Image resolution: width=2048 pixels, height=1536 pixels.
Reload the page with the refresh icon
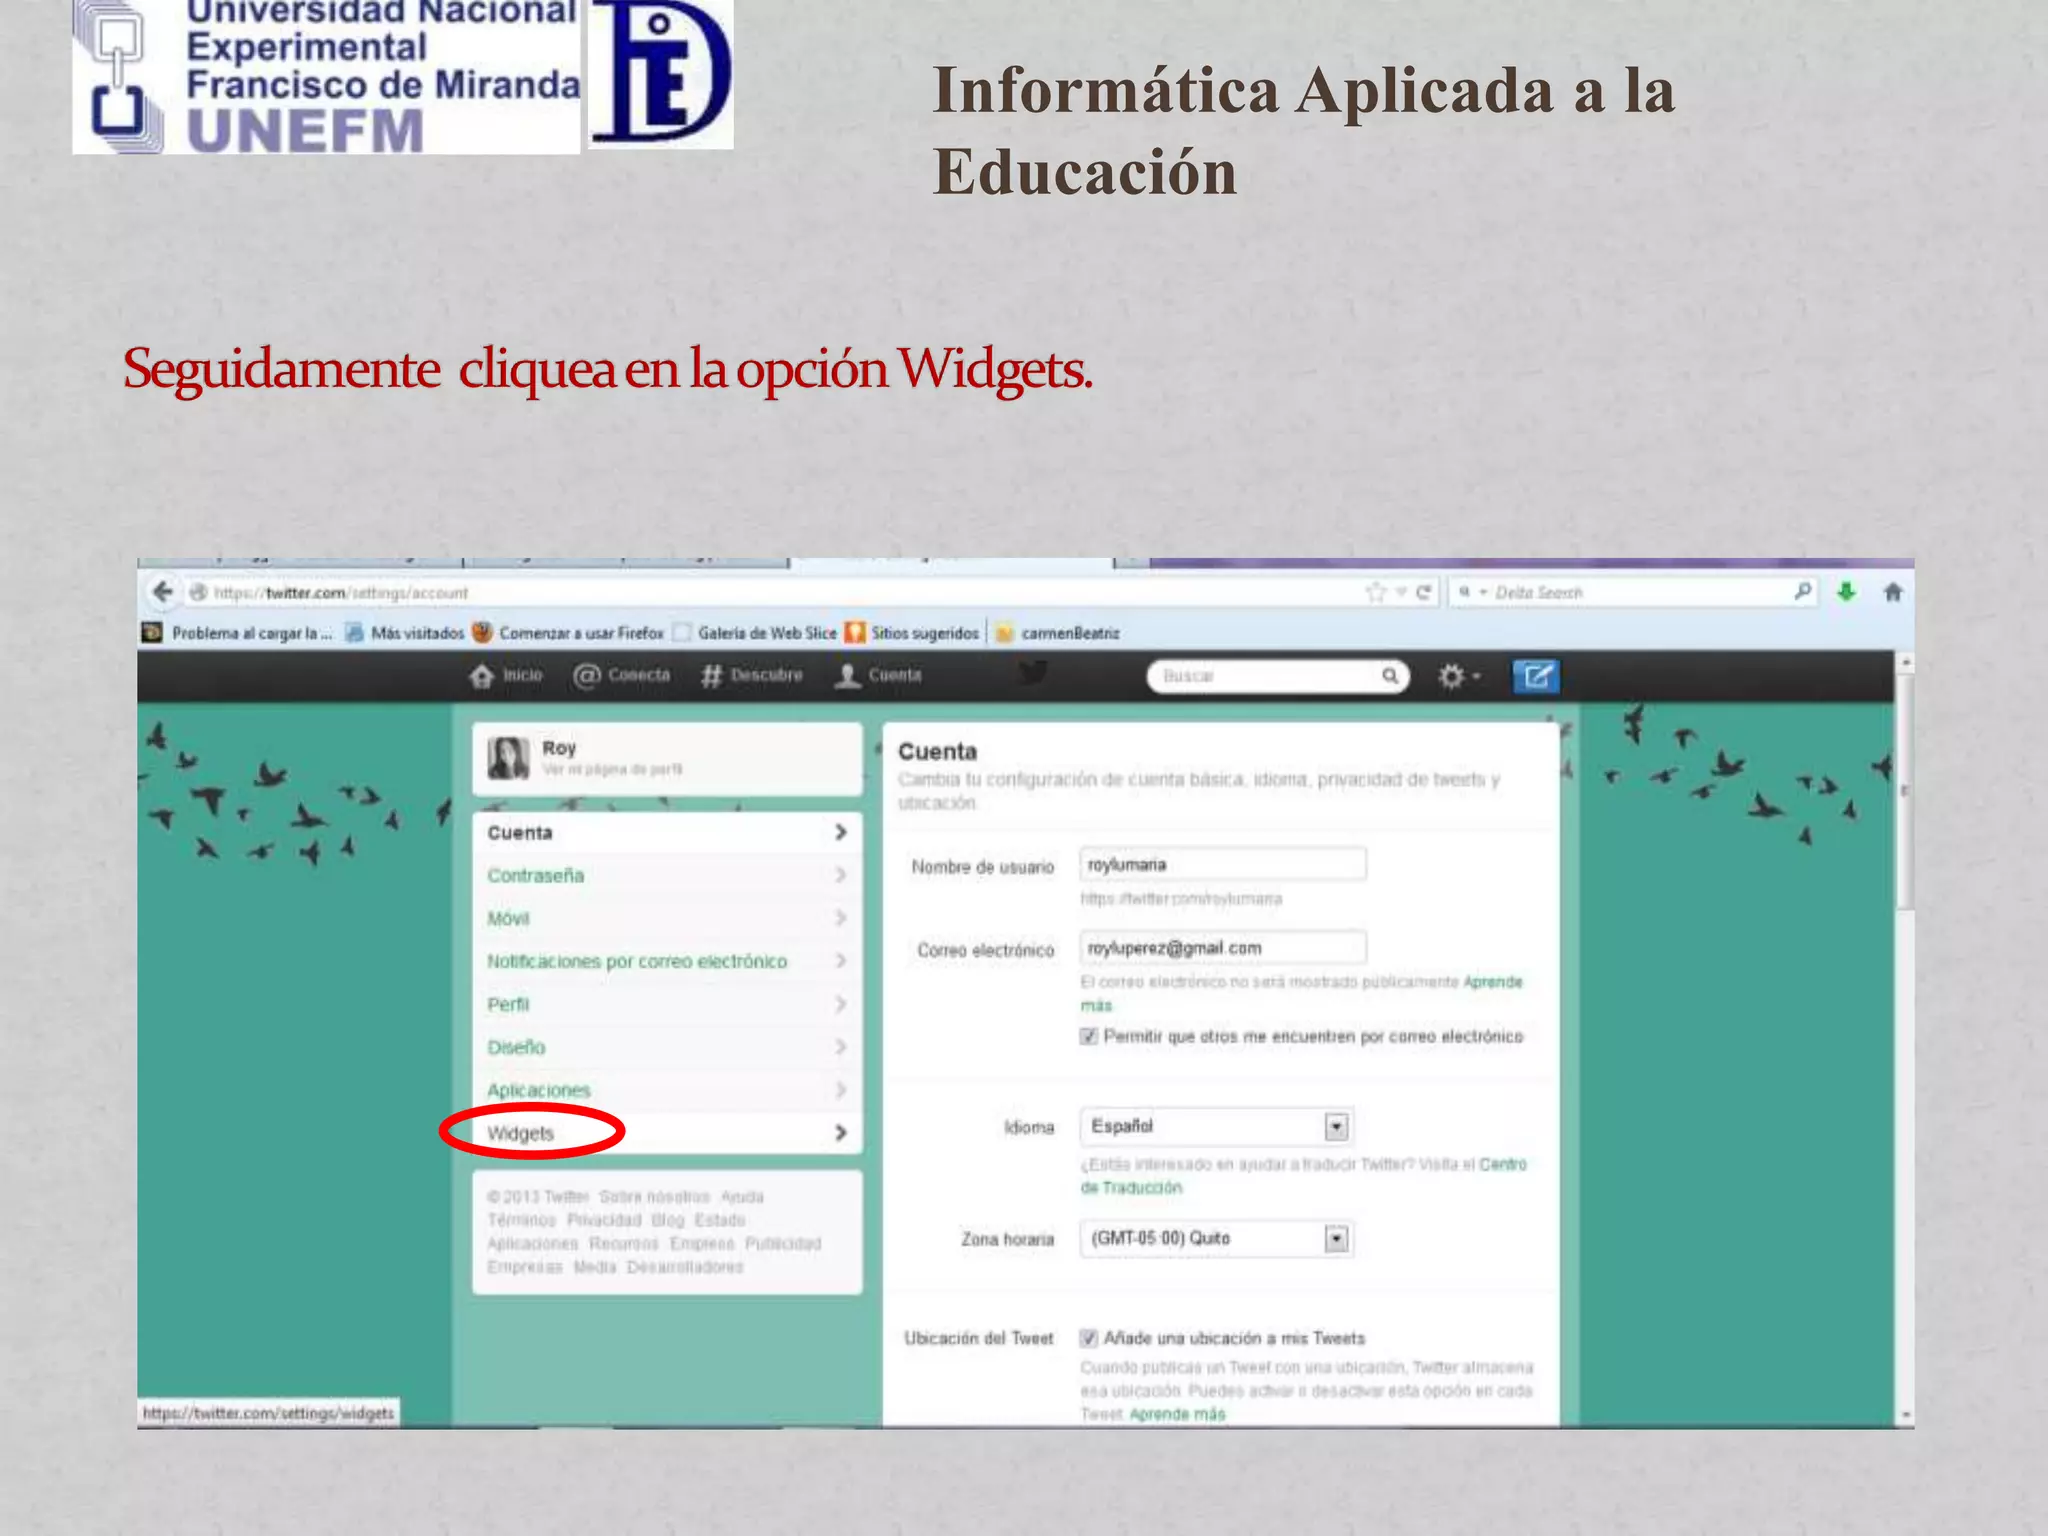[x=1424, y=592]
